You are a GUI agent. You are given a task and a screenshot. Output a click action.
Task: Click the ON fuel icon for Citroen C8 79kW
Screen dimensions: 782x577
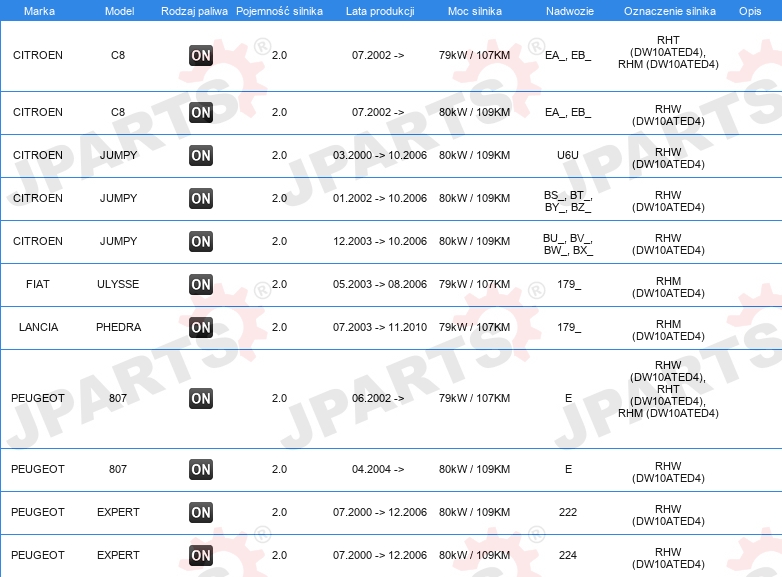[x=201, y=55]
